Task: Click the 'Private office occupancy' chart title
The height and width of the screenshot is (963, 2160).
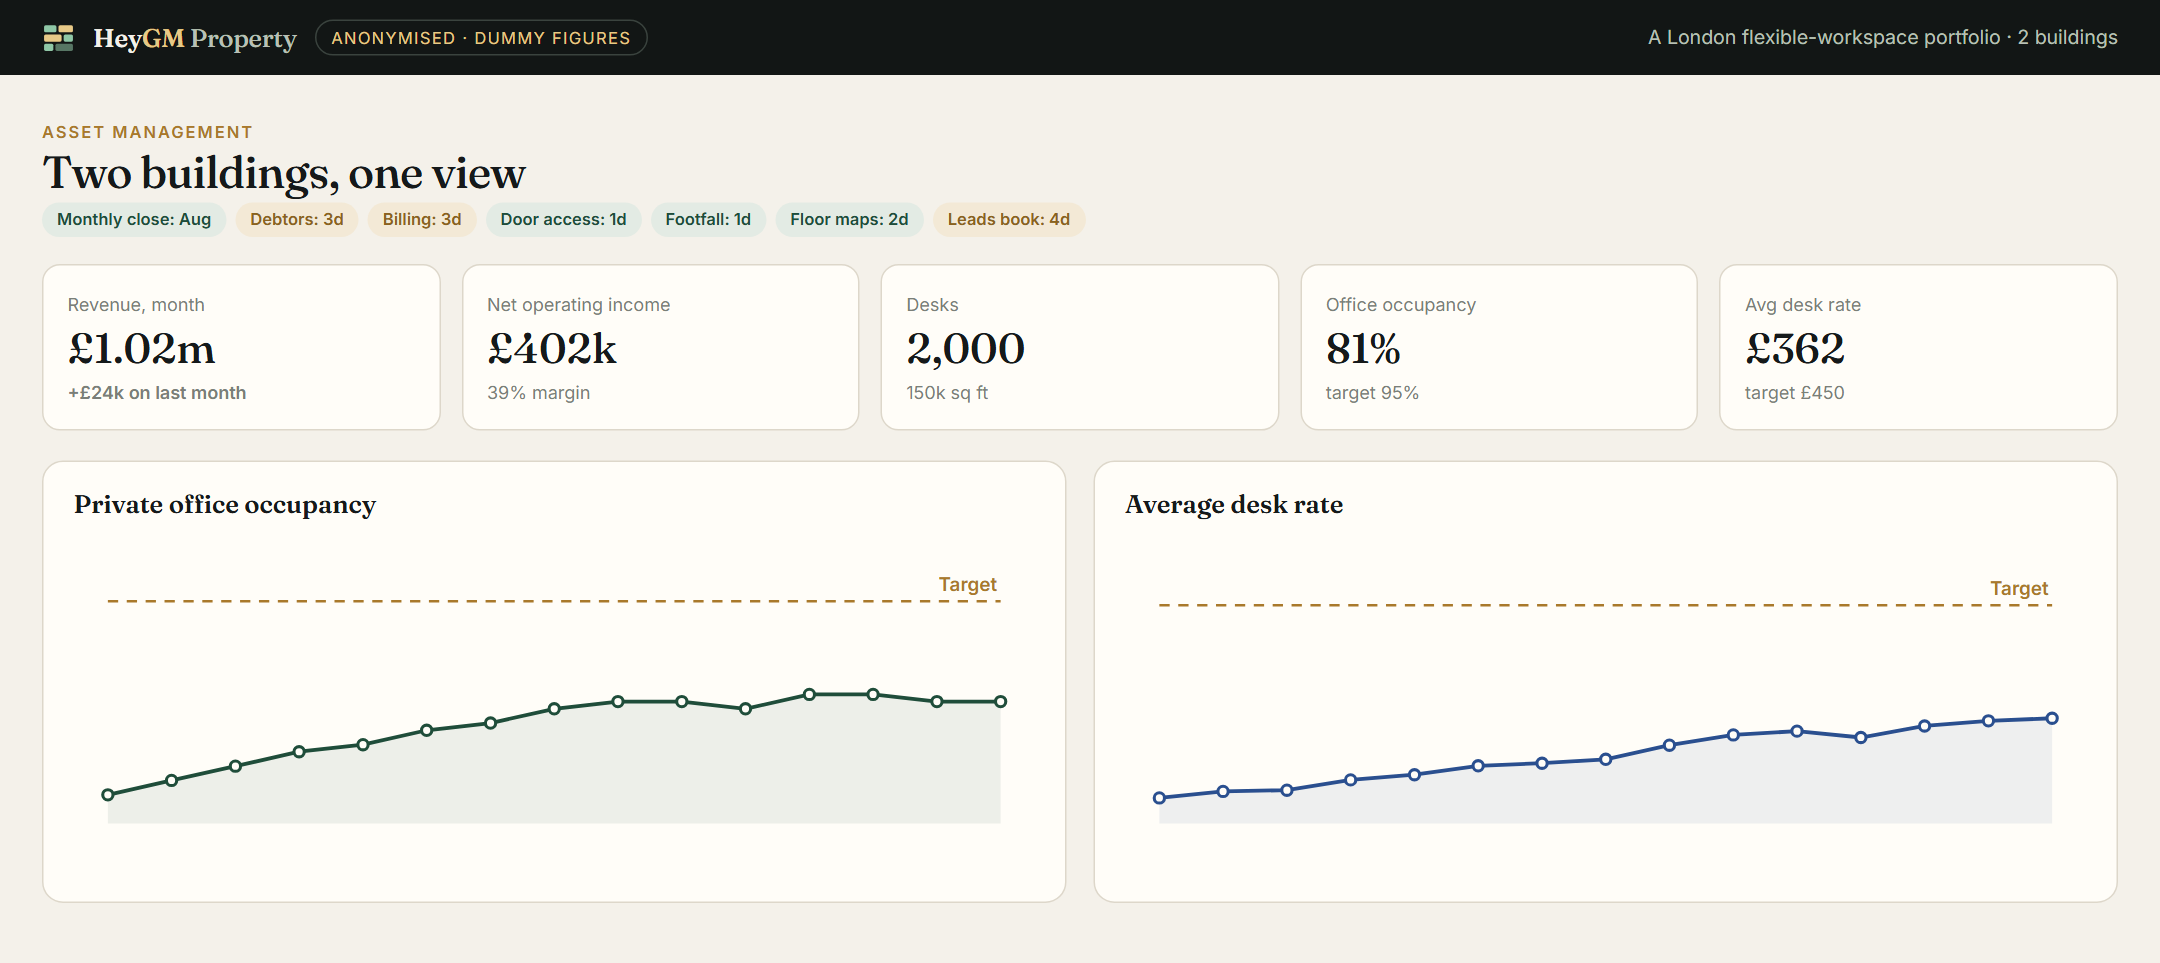Action: pos(225,505)
